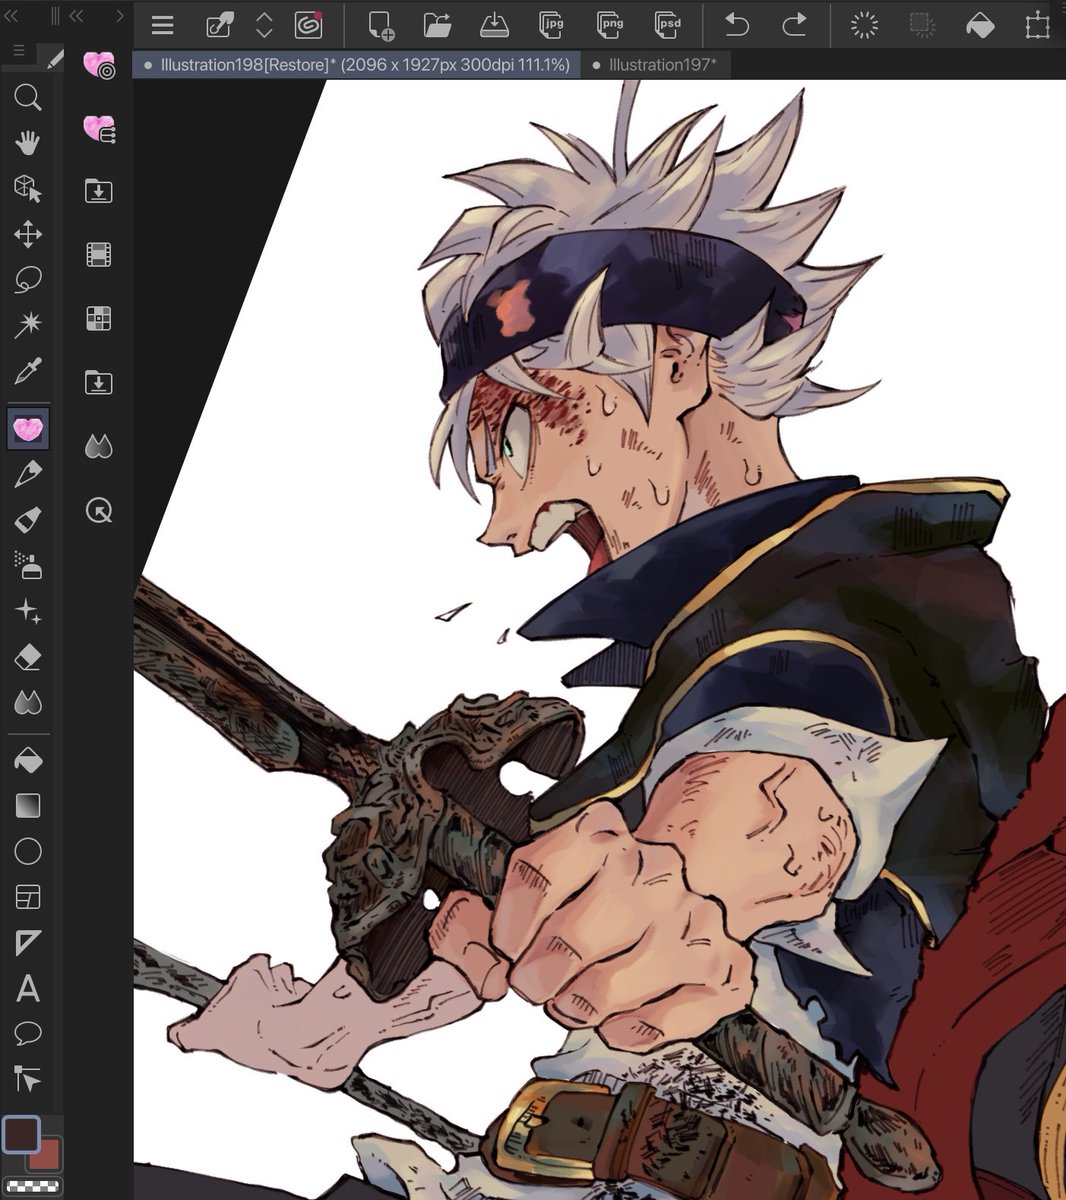Select the Zoom magnifier tool

28,97
